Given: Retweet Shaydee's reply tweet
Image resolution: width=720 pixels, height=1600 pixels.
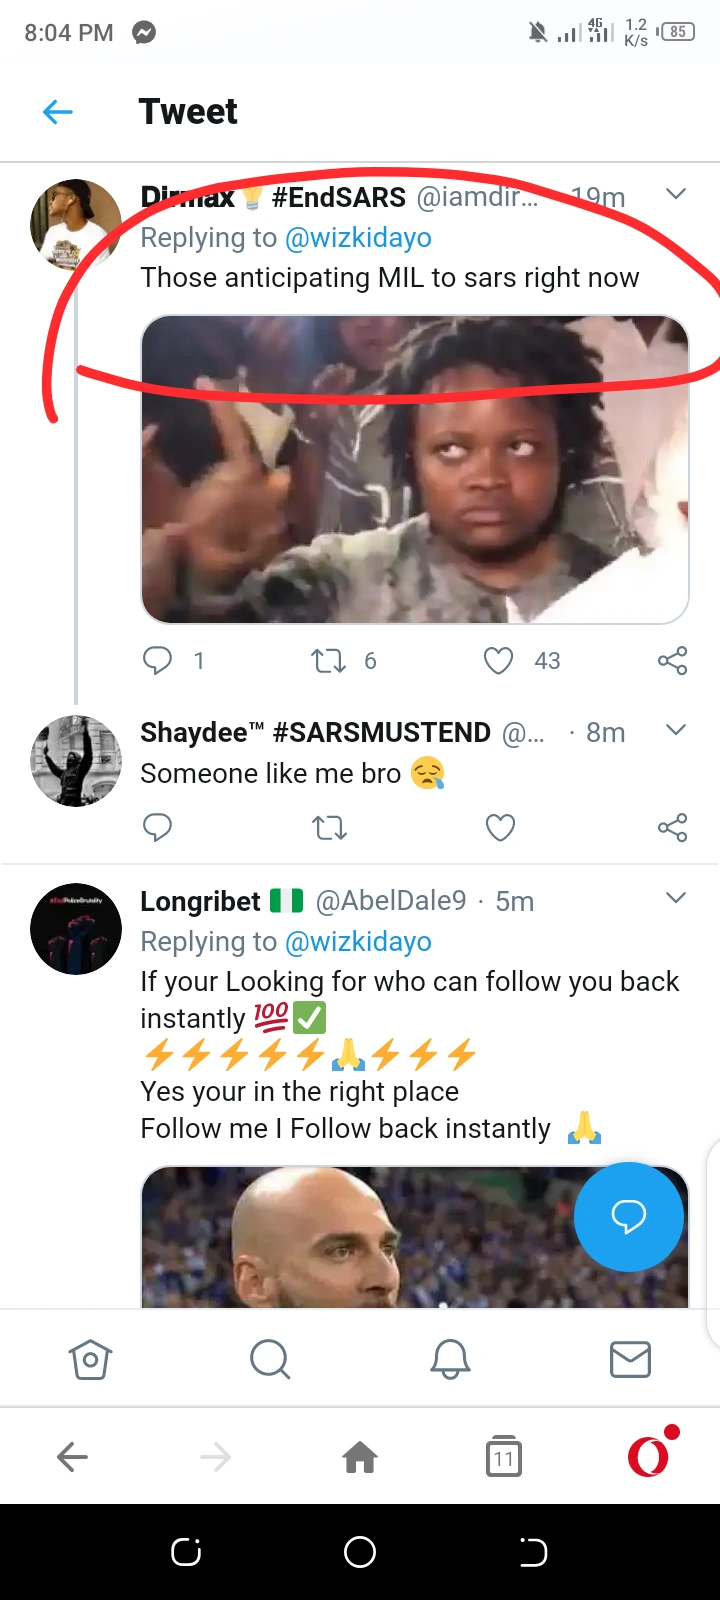Looking at the screenshot, I should coord(329,828).
